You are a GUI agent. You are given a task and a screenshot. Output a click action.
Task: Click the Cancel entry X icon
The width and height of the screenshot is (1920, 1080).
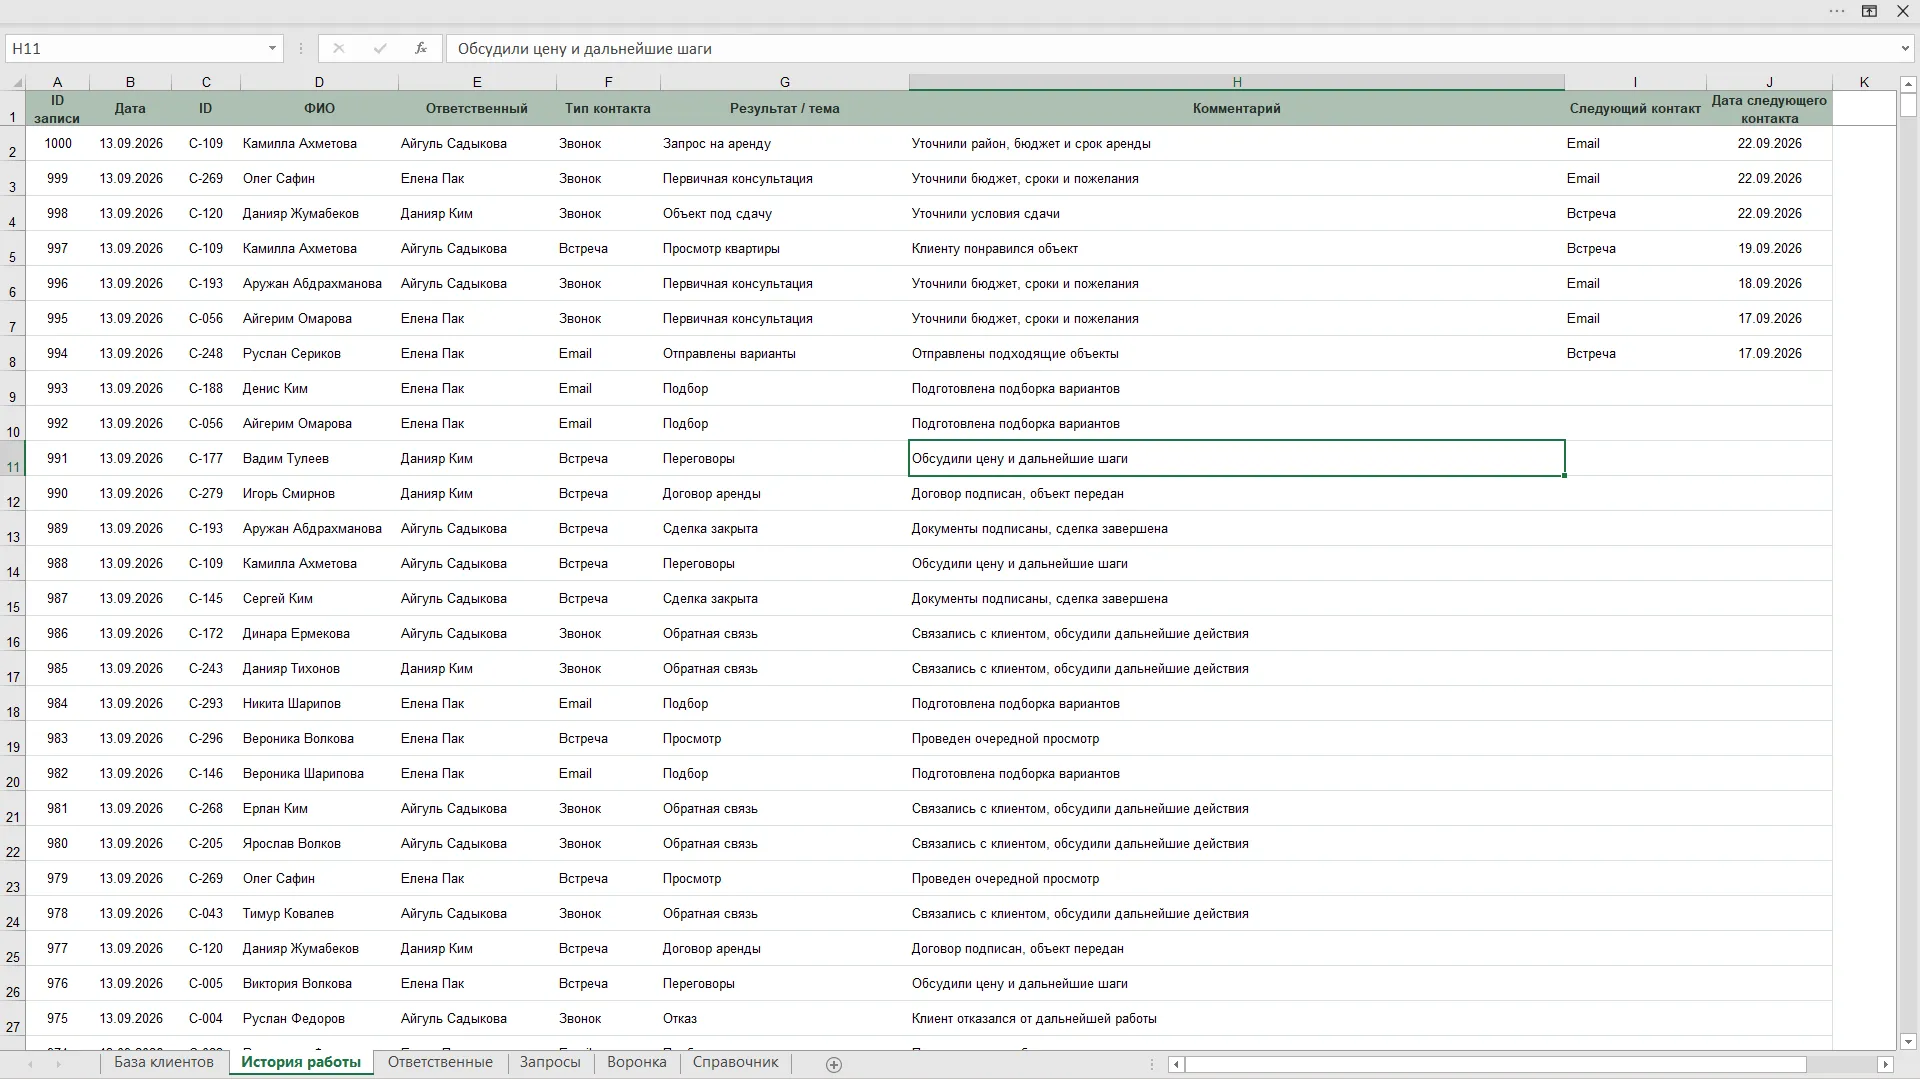(339, 48)
